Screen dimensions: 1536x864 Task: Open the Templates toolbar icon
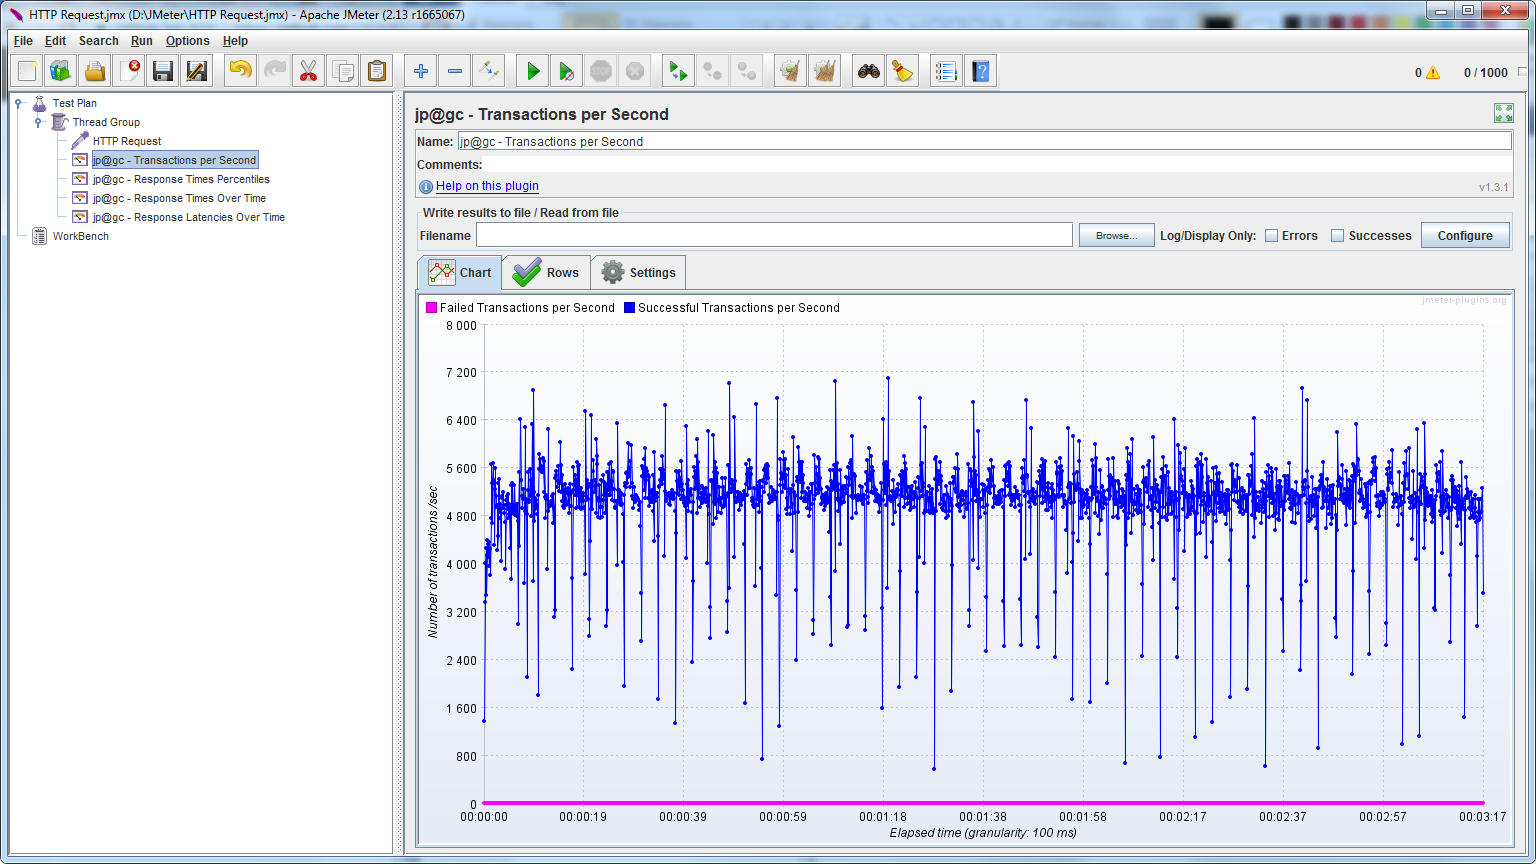pyautogui.click(x=61, y=71)
